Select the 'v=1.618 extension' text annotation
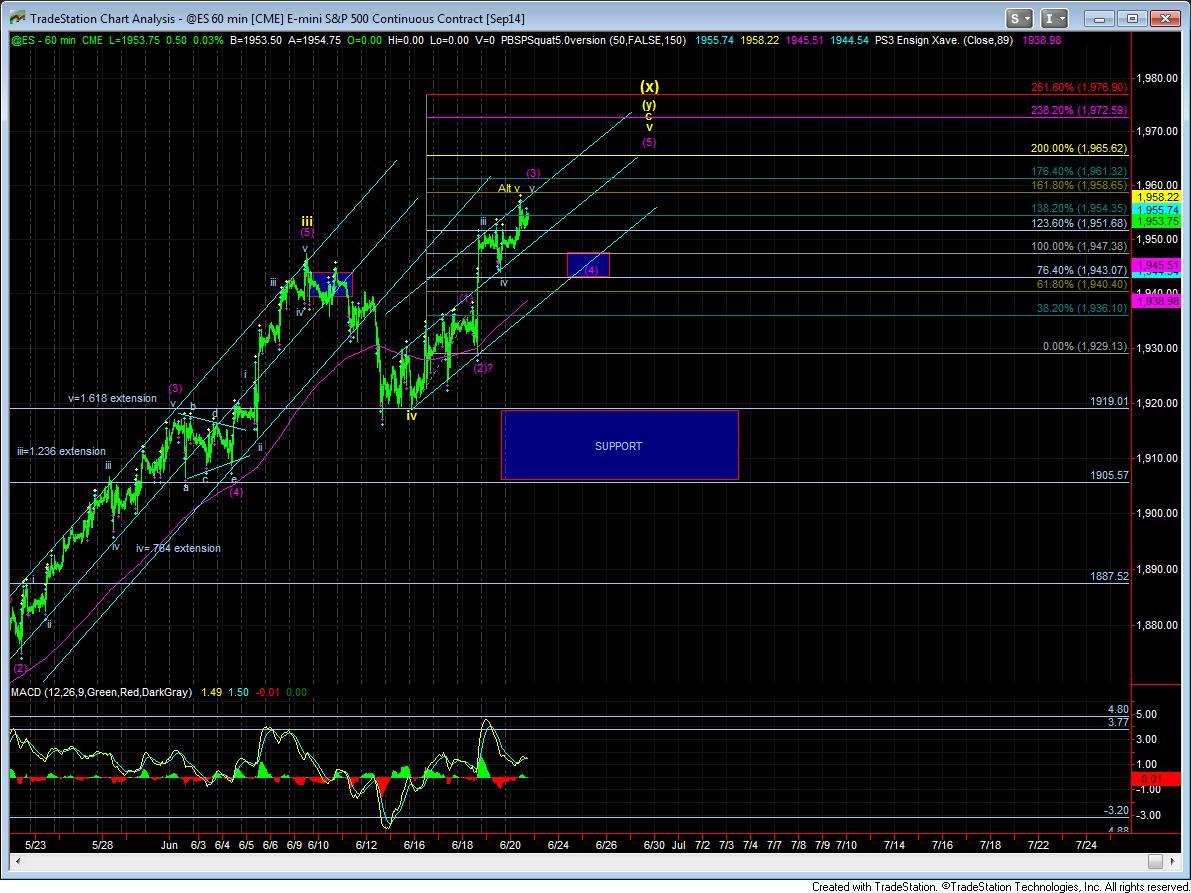 point(112,398)
